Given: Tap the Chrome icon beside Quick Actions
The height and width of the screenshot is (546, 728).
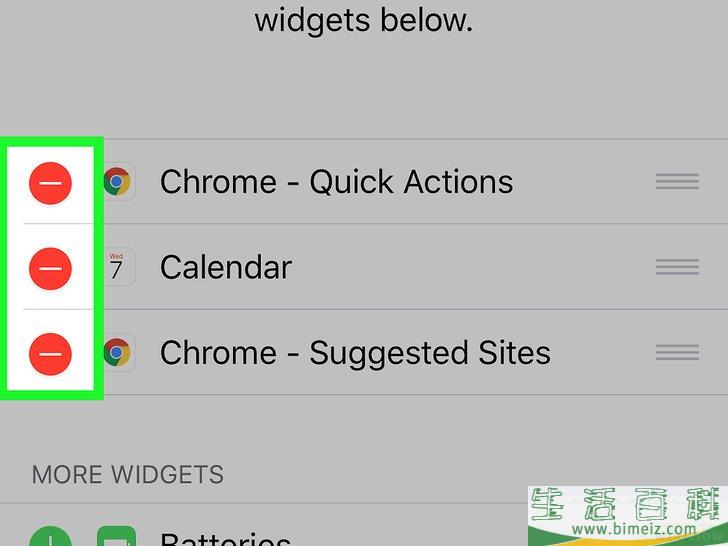Looking at the screenshot, I should [117, 181].
